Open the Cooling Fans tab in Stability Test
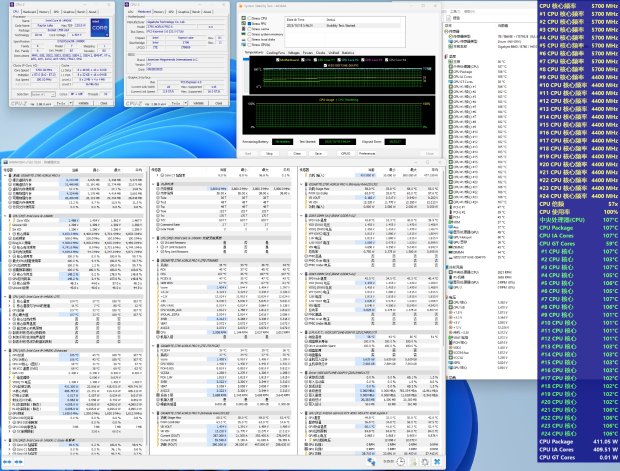 [276, 52]
